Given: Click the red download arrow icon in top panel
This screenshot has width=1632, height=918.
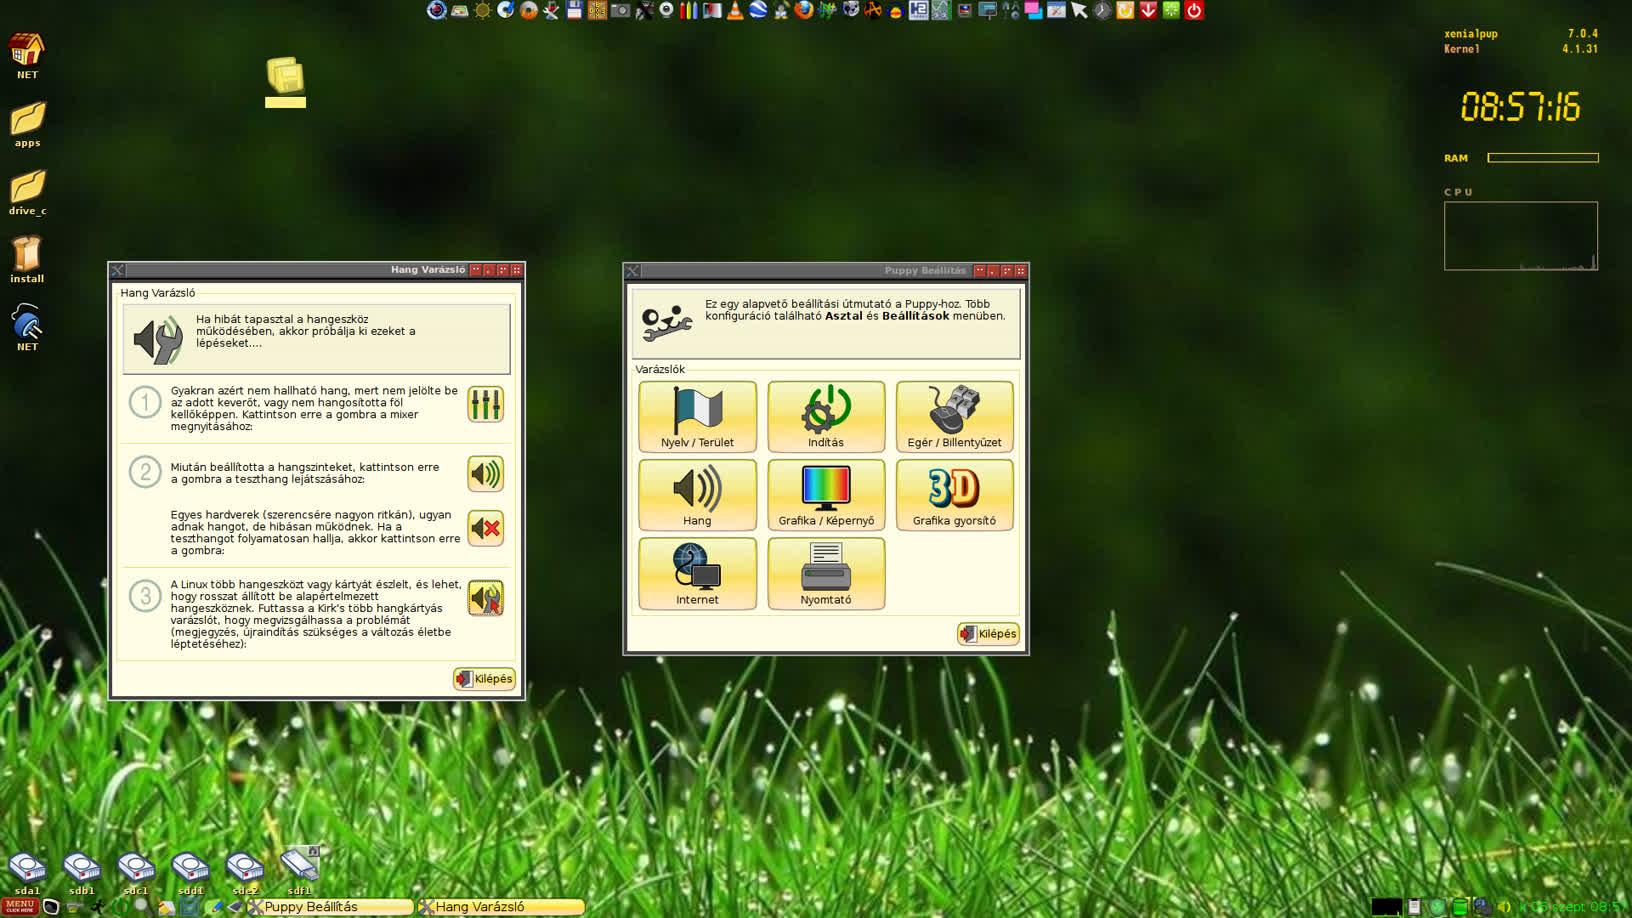Looking at the screenshot, I should (x=1148, y=10).
